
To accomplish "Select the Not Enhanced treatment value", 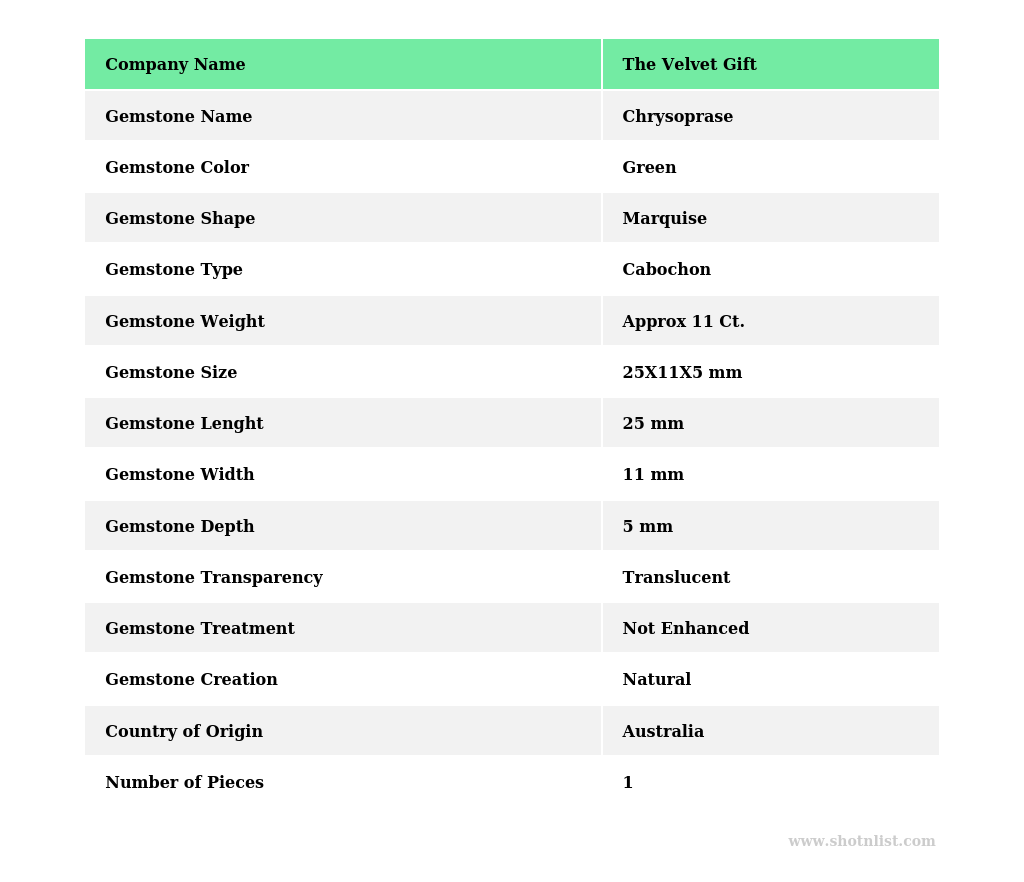I will coord(685,629).
